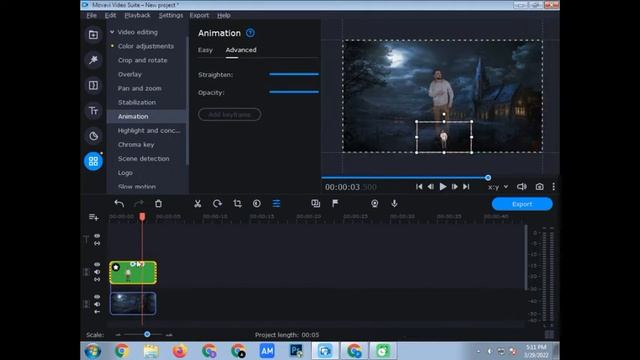Select Stabilization in tools list
Screen dimensions: 640x360
tap(137, 102)
